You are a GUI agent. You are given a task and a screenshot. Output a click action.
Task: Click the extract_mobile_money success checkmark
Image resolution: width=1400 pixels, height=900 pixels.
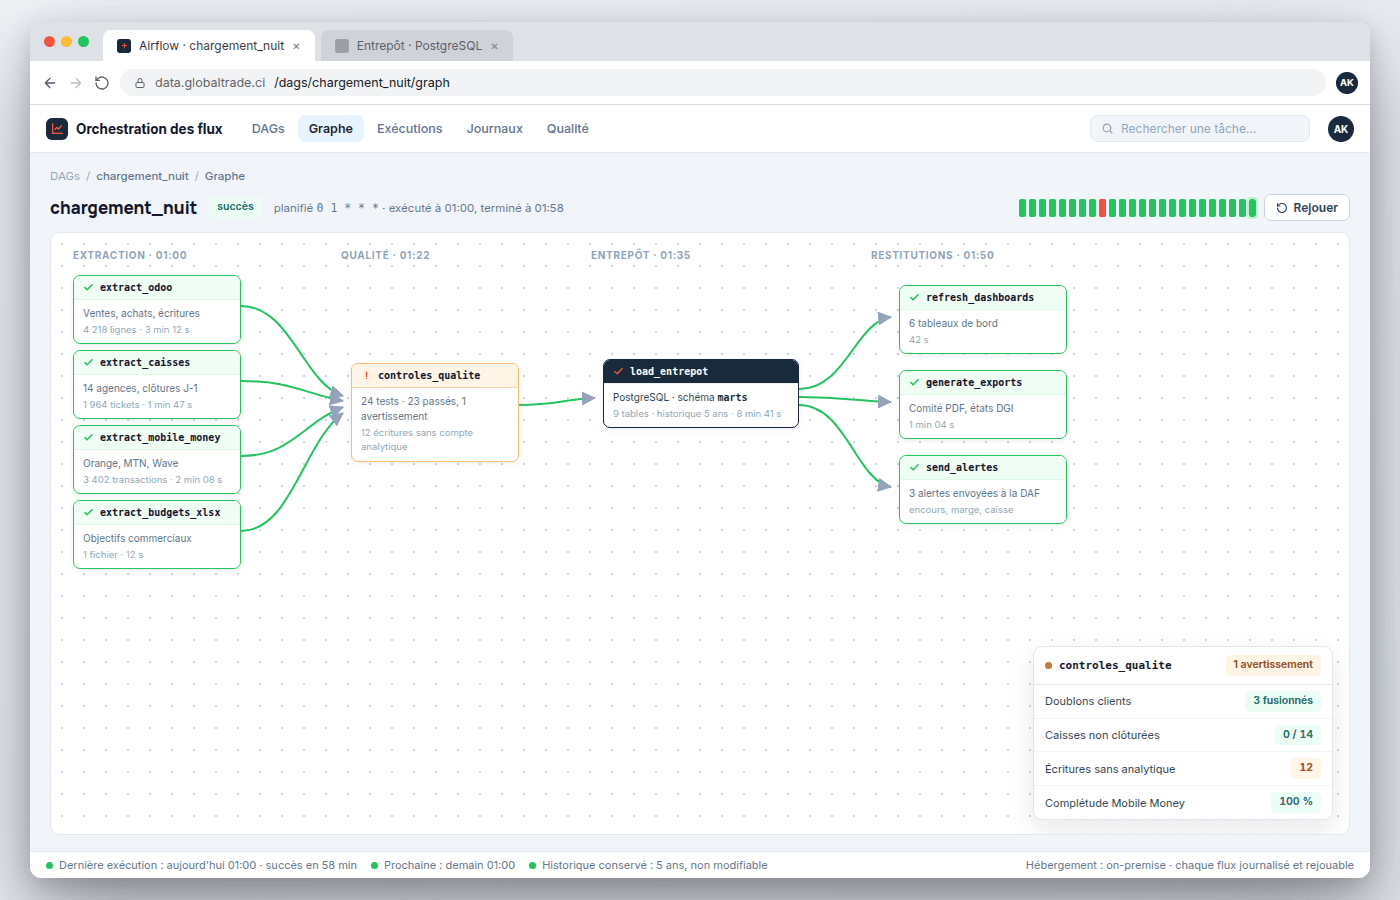pos(88,438)
